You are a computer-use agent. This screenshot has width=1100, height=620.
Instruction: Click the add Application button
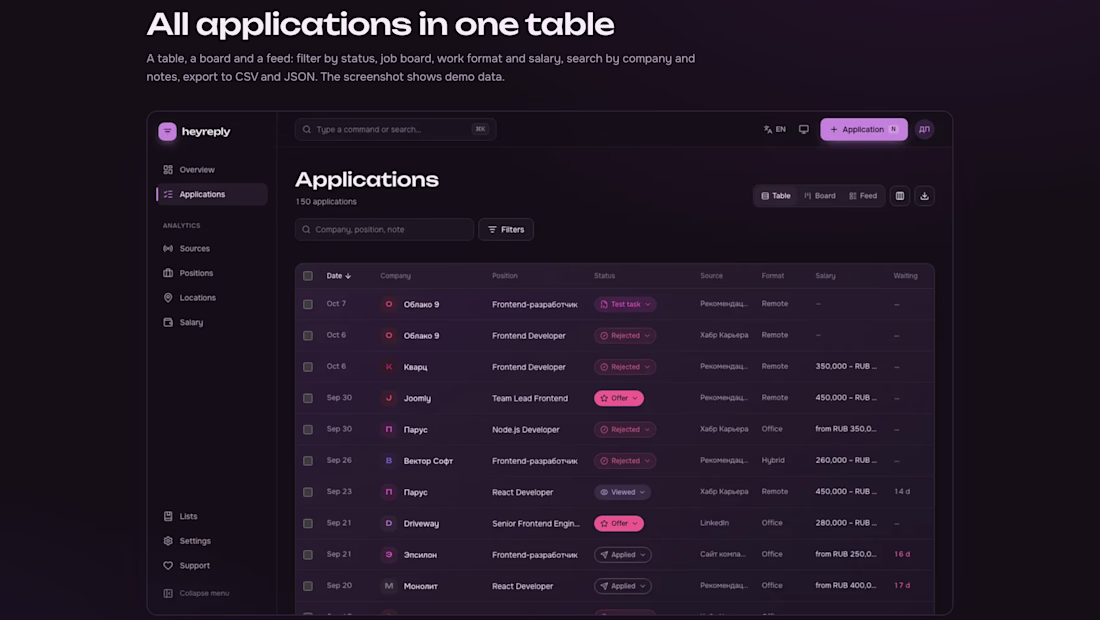coord(864,130)
